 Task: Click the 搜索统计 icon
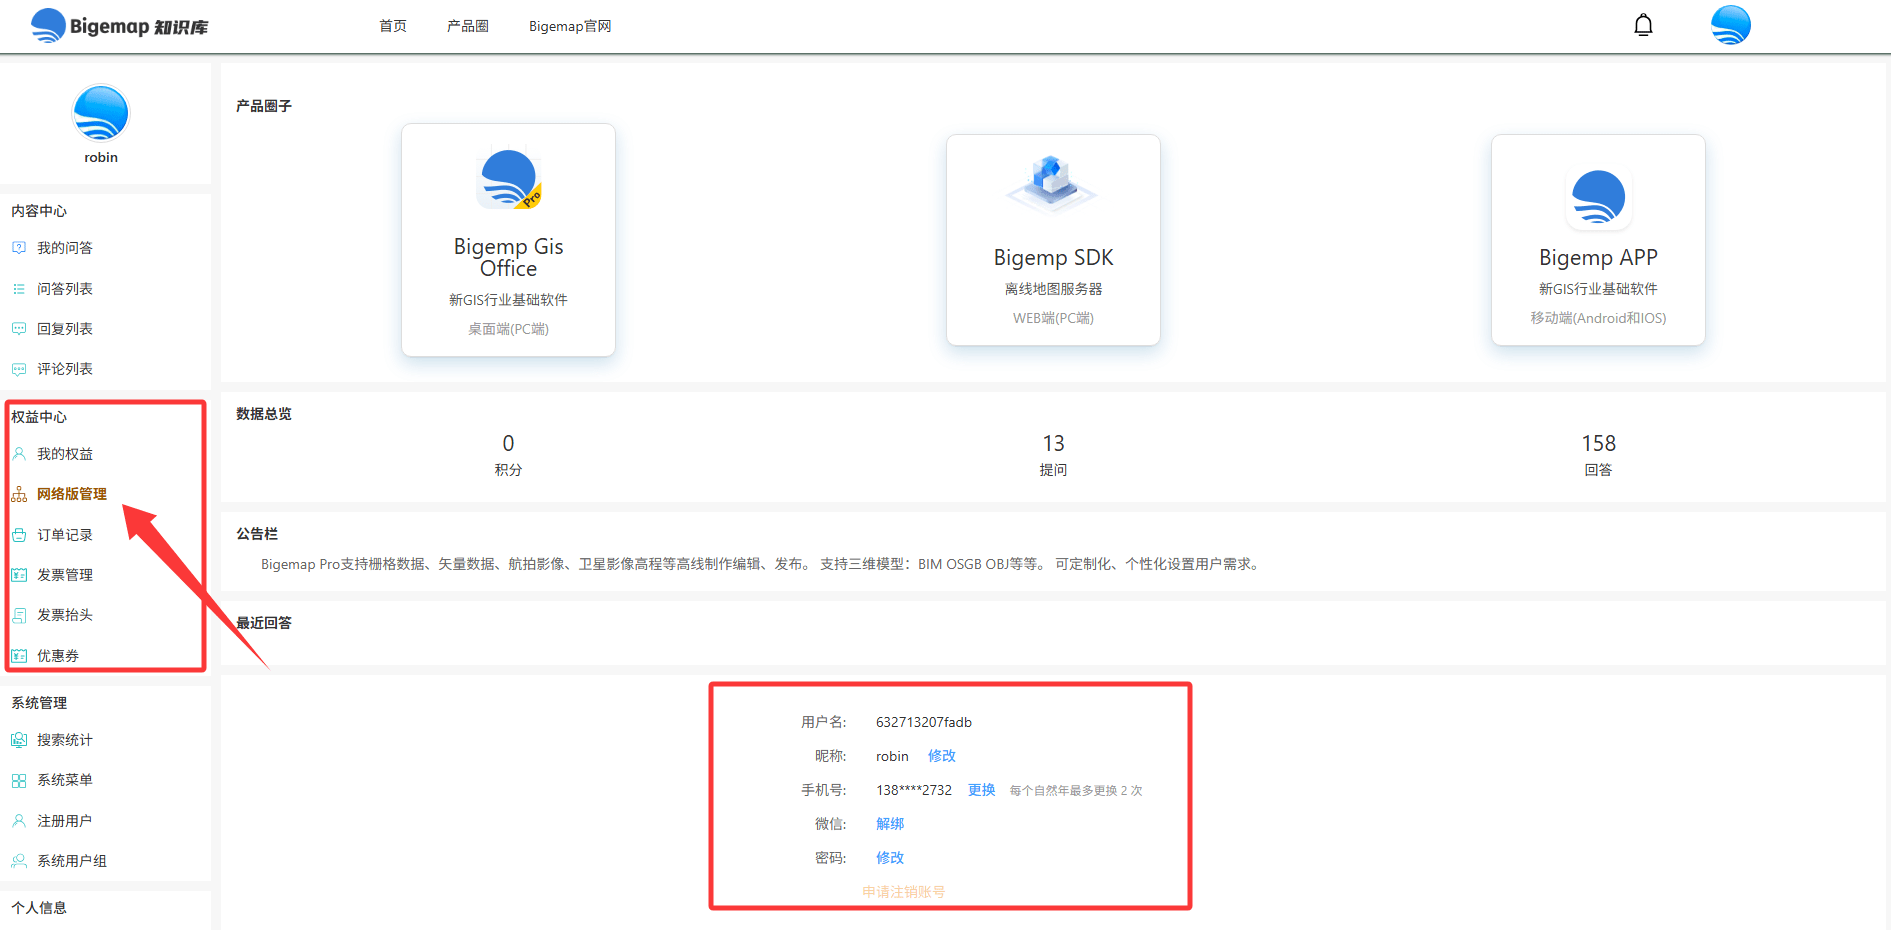(19, 740)
